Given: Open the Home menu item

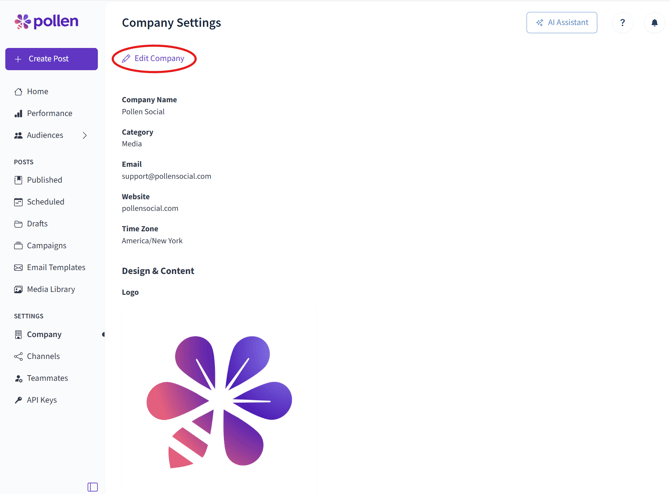Looking at the screenshot, I should pos(38,91).
